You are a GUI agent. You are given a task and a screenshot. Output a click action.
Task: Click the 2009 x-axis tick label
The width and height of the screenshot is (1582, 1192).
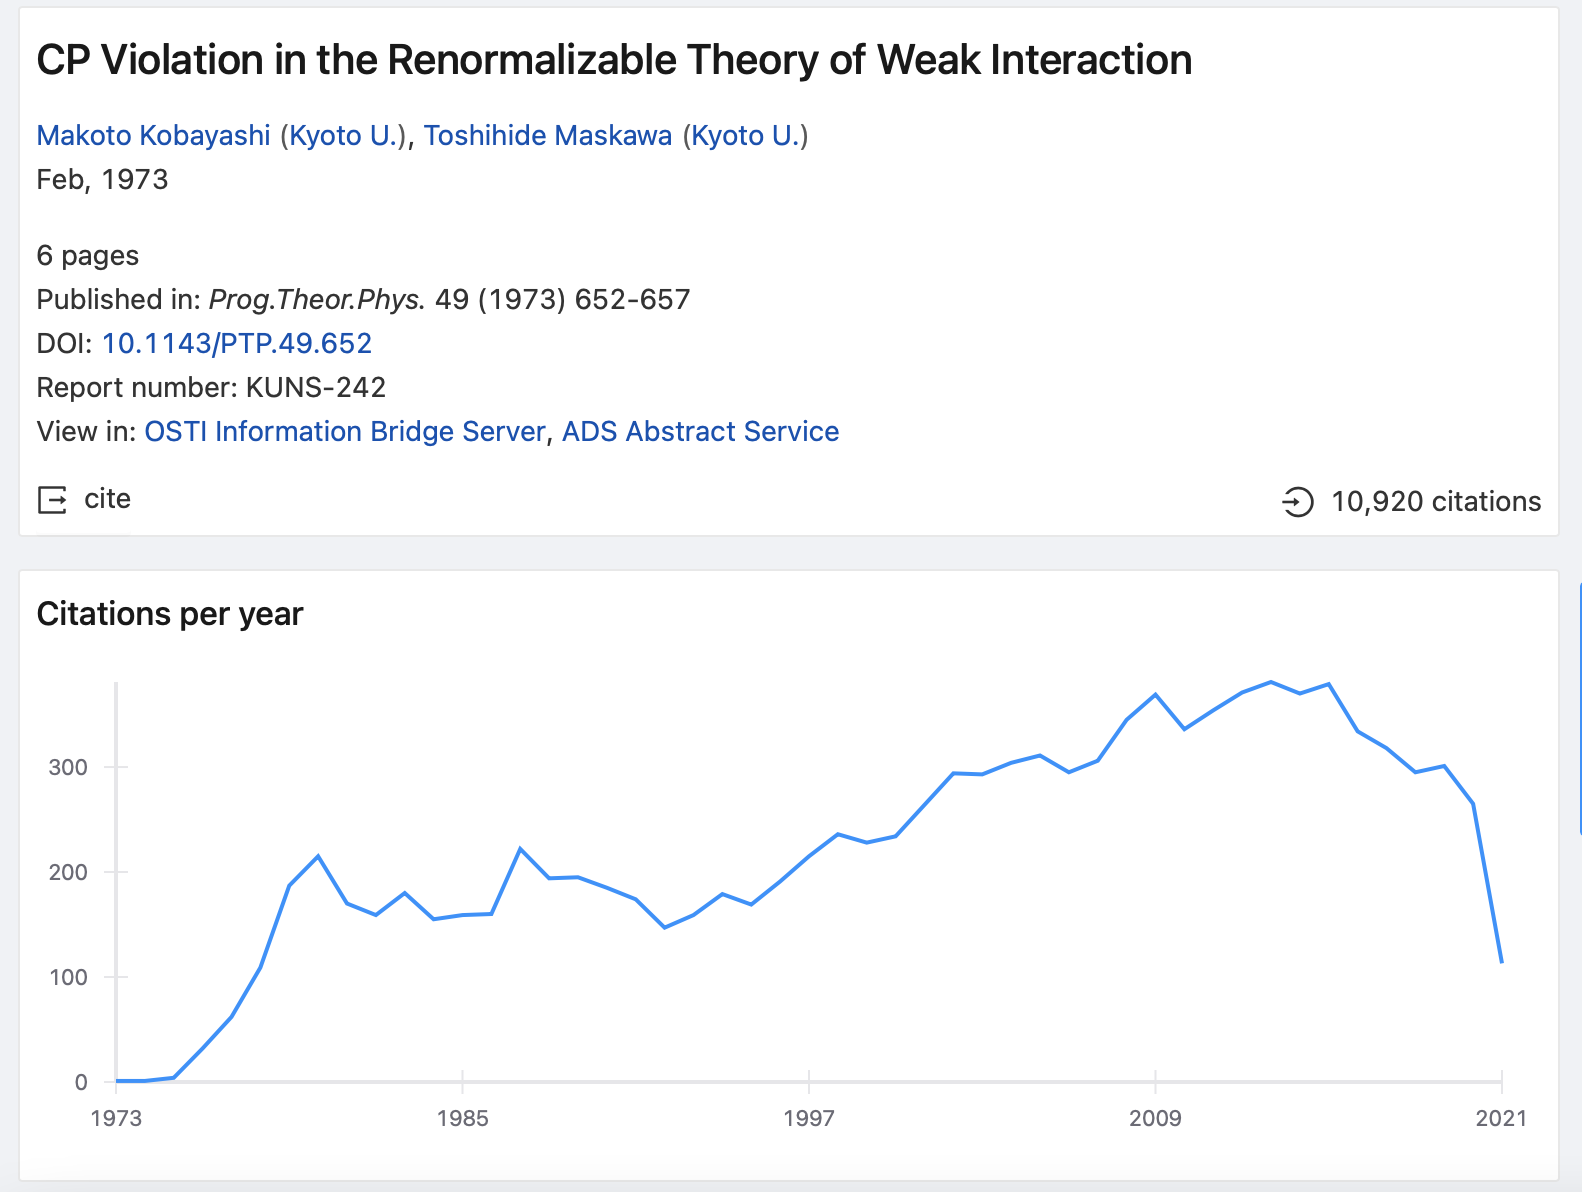click(1155, 1118)
